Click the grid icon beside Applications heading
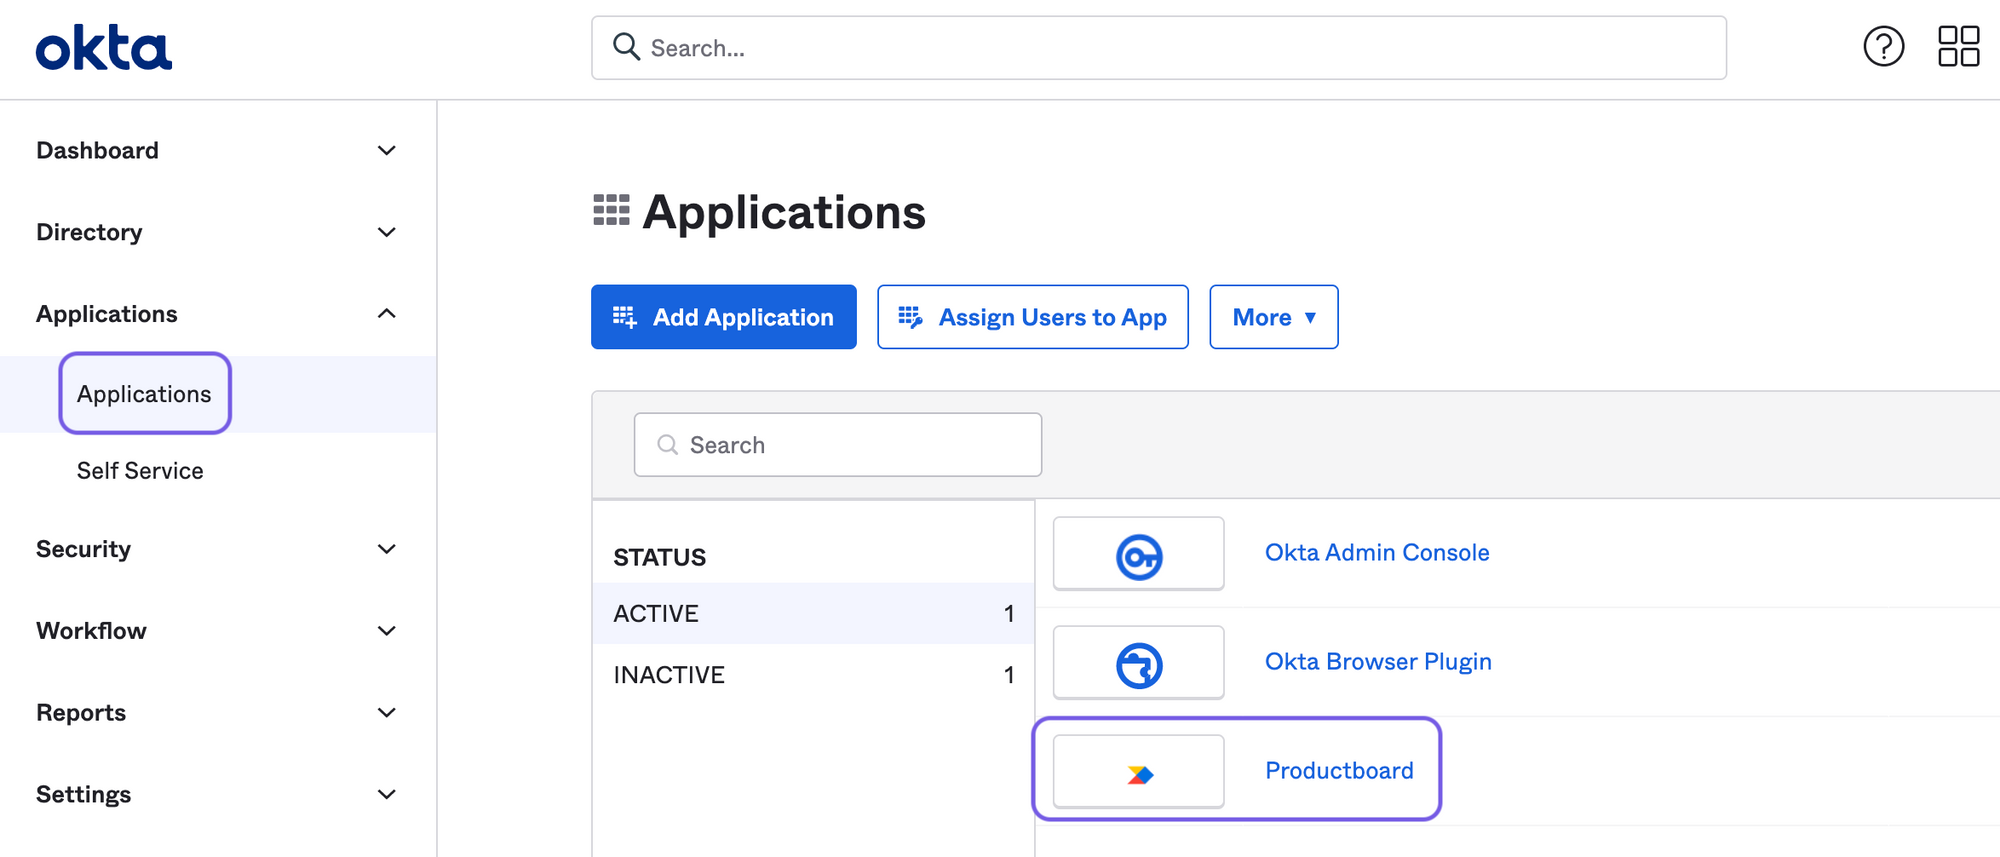Screen dimensions: 2000x857 tap(611, 210)
